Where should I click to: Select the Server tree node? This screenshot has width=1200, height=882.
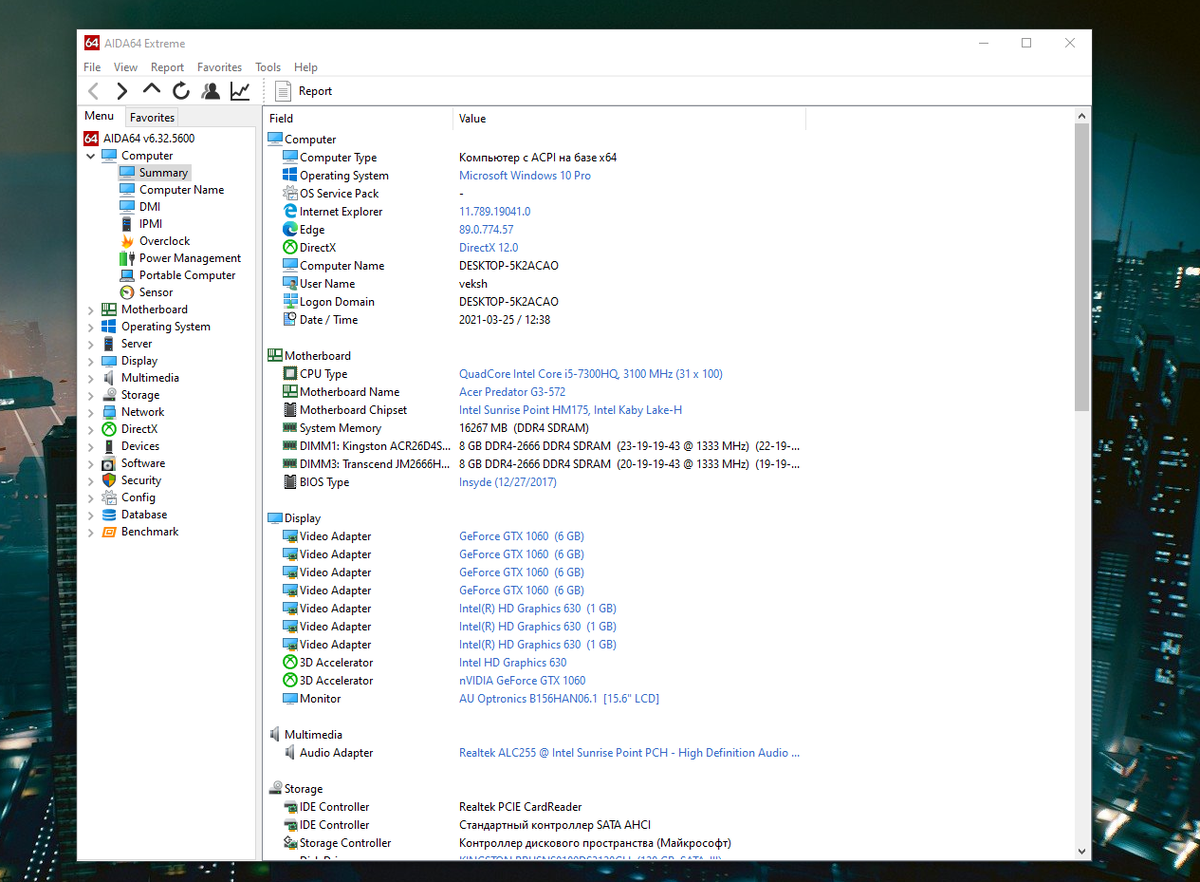[x=136, y=343]
